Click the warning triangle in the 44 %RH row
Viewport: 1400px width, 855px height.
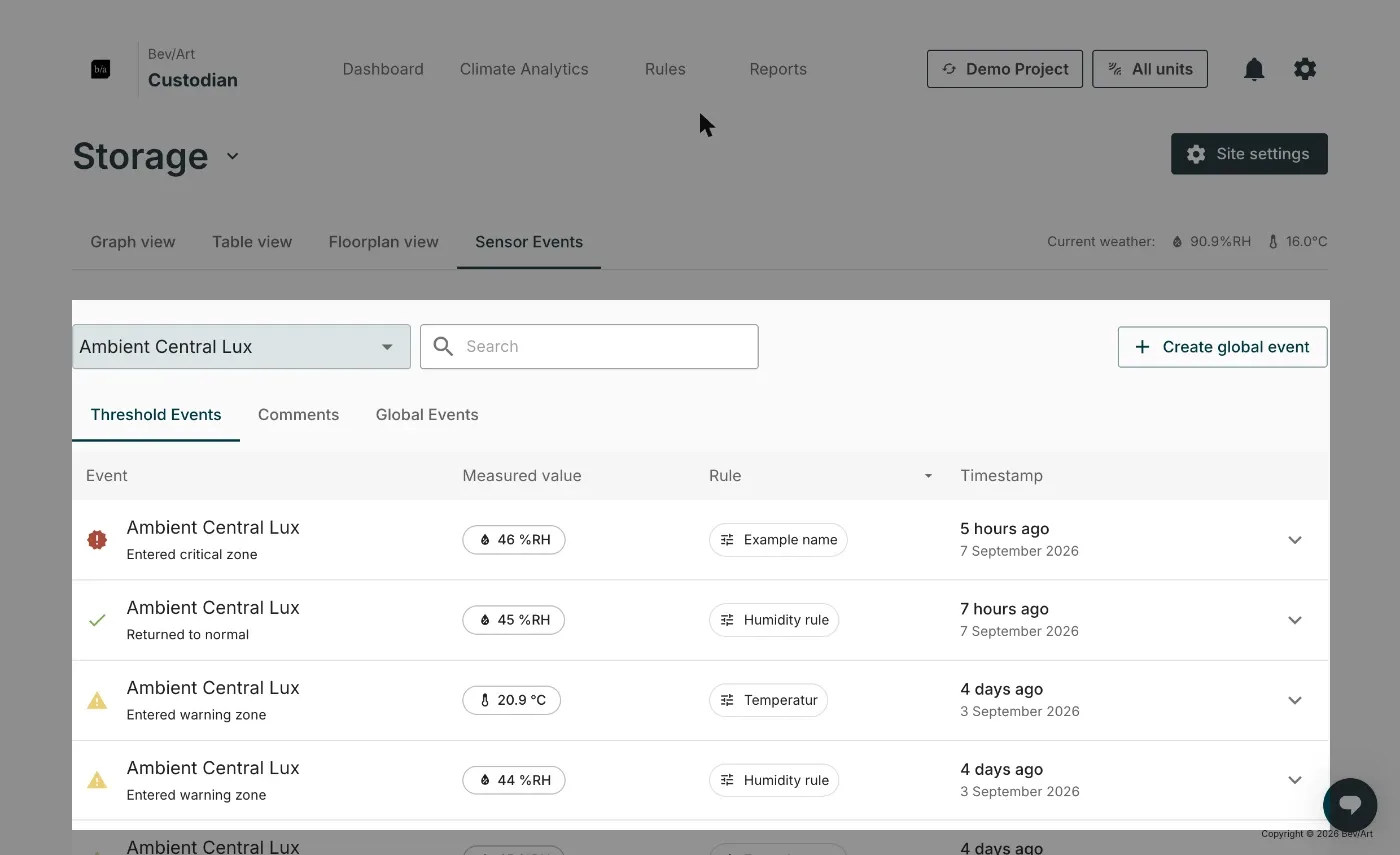(x=97, y=780)
